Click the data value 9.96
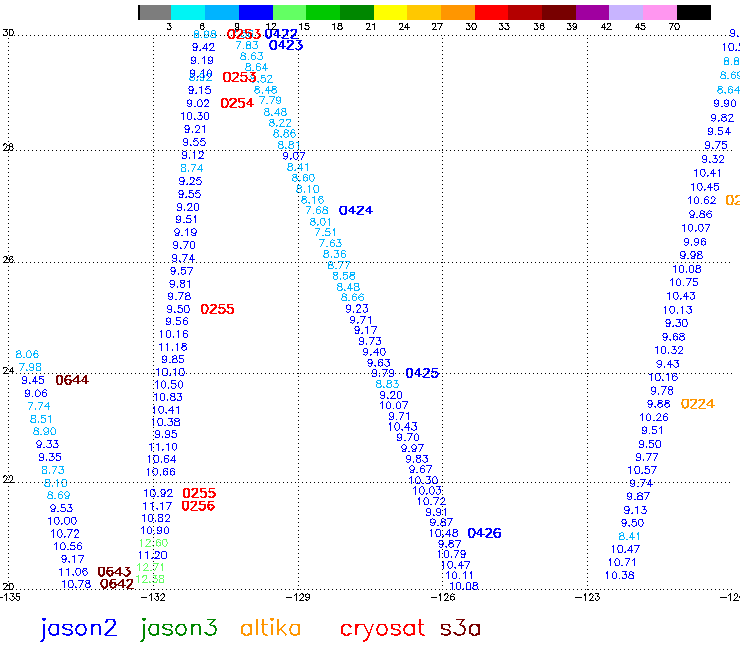 point(695,242)
